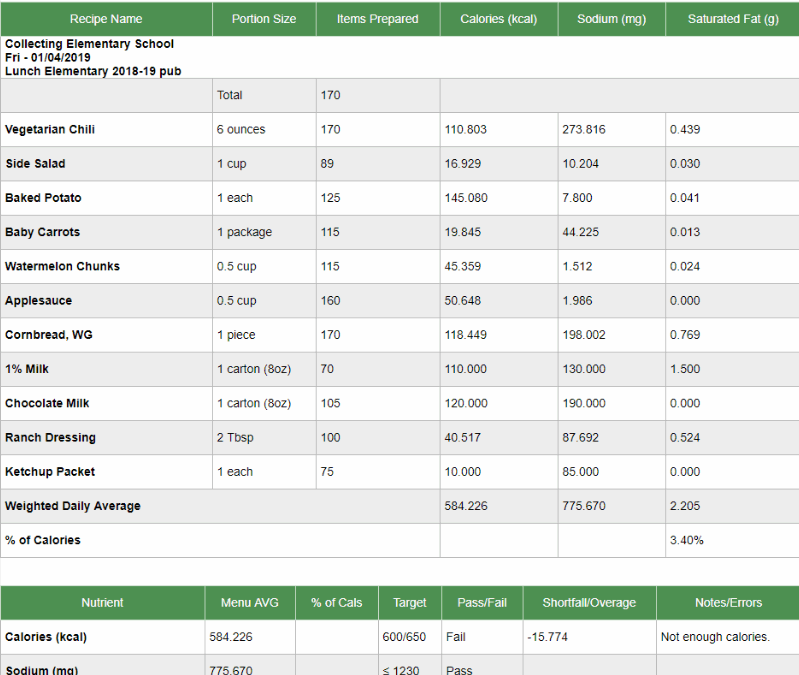Click the Menu AVG column header
799x675 pixels.
pyautogui.click(x=250, y=603)
